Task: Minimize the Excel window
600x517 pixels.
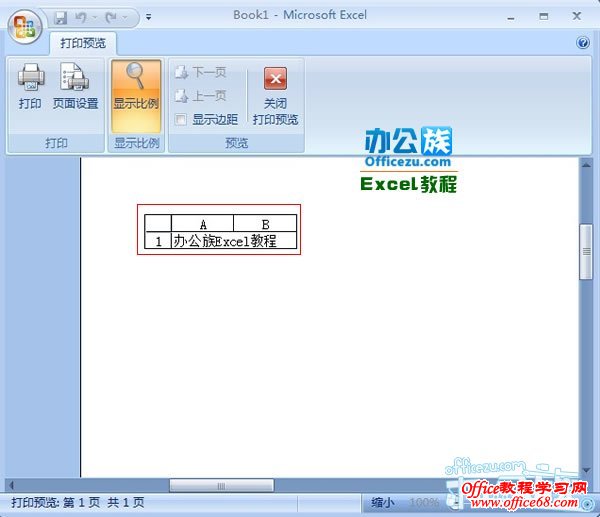Action: (511, 17)
